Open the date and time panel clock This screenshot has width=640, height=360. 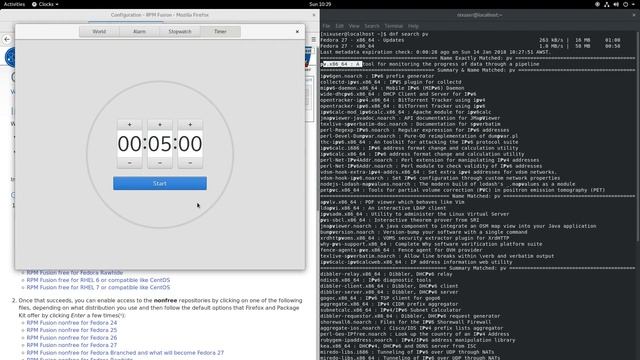pyautogui.click(x=320, y=4)
